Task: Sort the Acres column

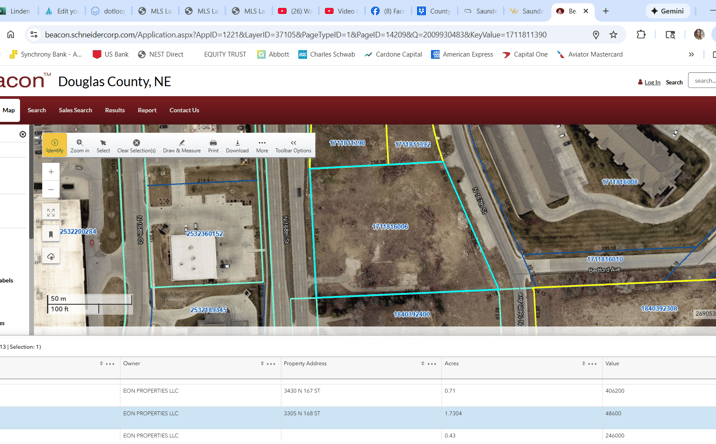Action: (x=584, y=364)
